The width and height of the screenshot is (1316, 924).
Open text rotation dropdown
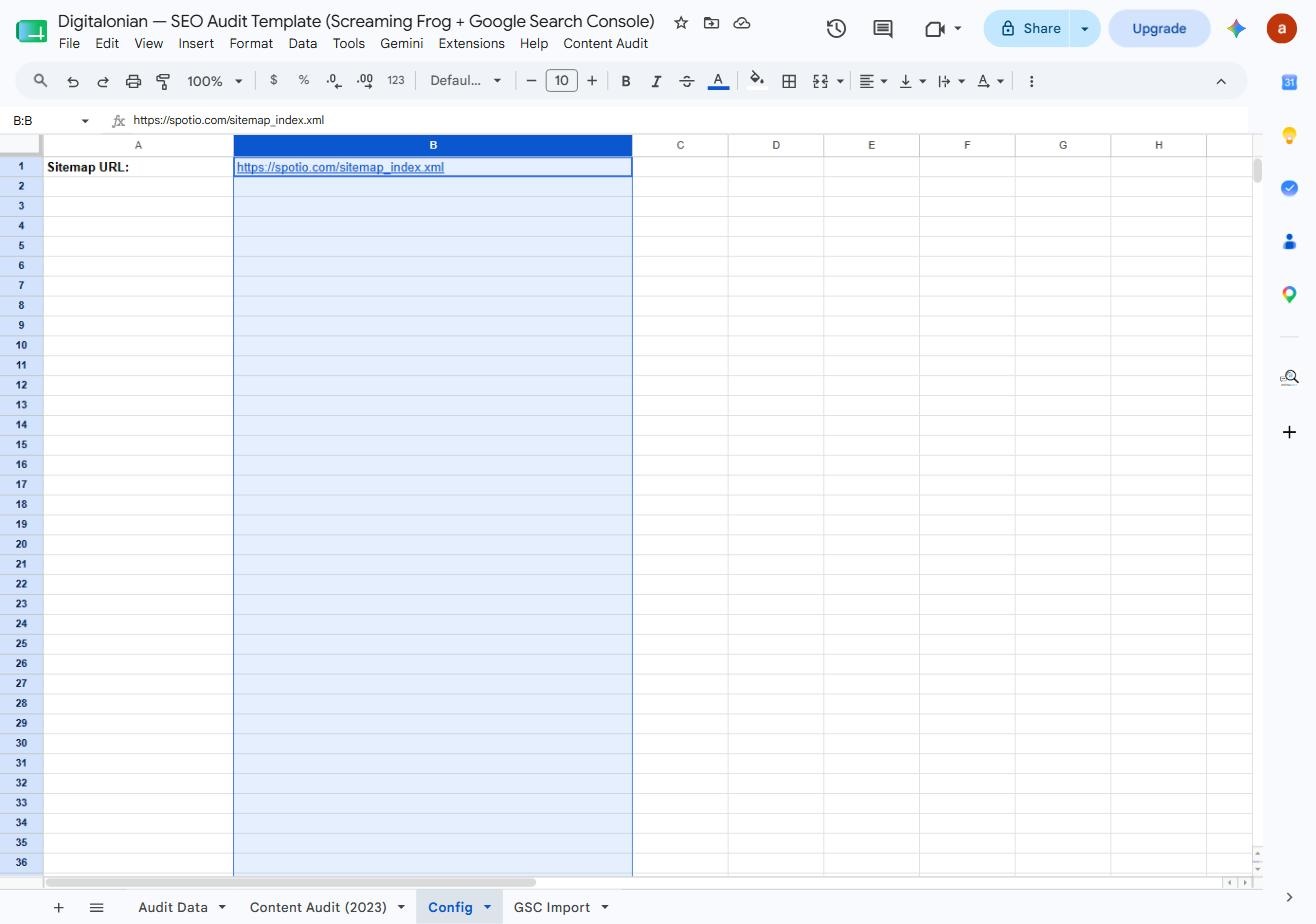pos(990,81)
